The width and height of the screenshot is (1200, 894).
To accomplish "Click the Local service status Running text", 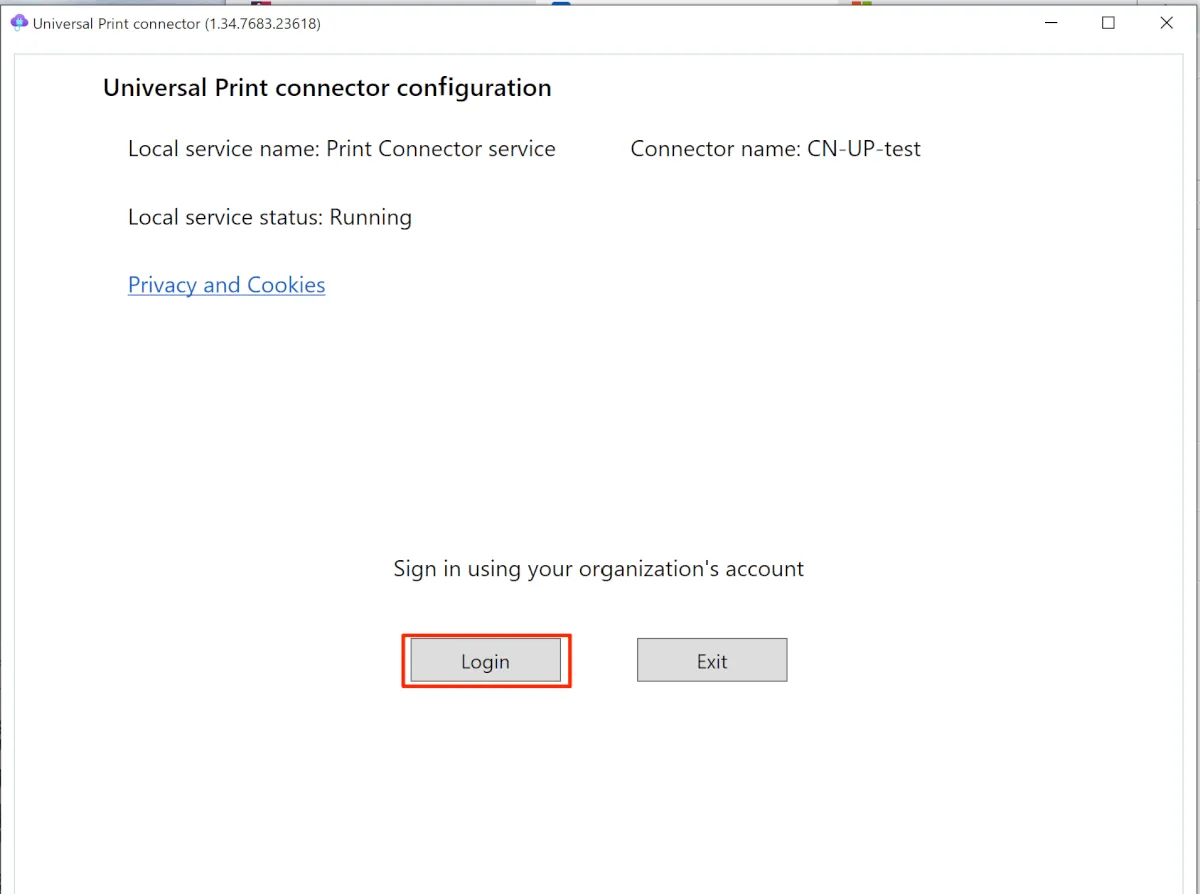I will (269, 217).
